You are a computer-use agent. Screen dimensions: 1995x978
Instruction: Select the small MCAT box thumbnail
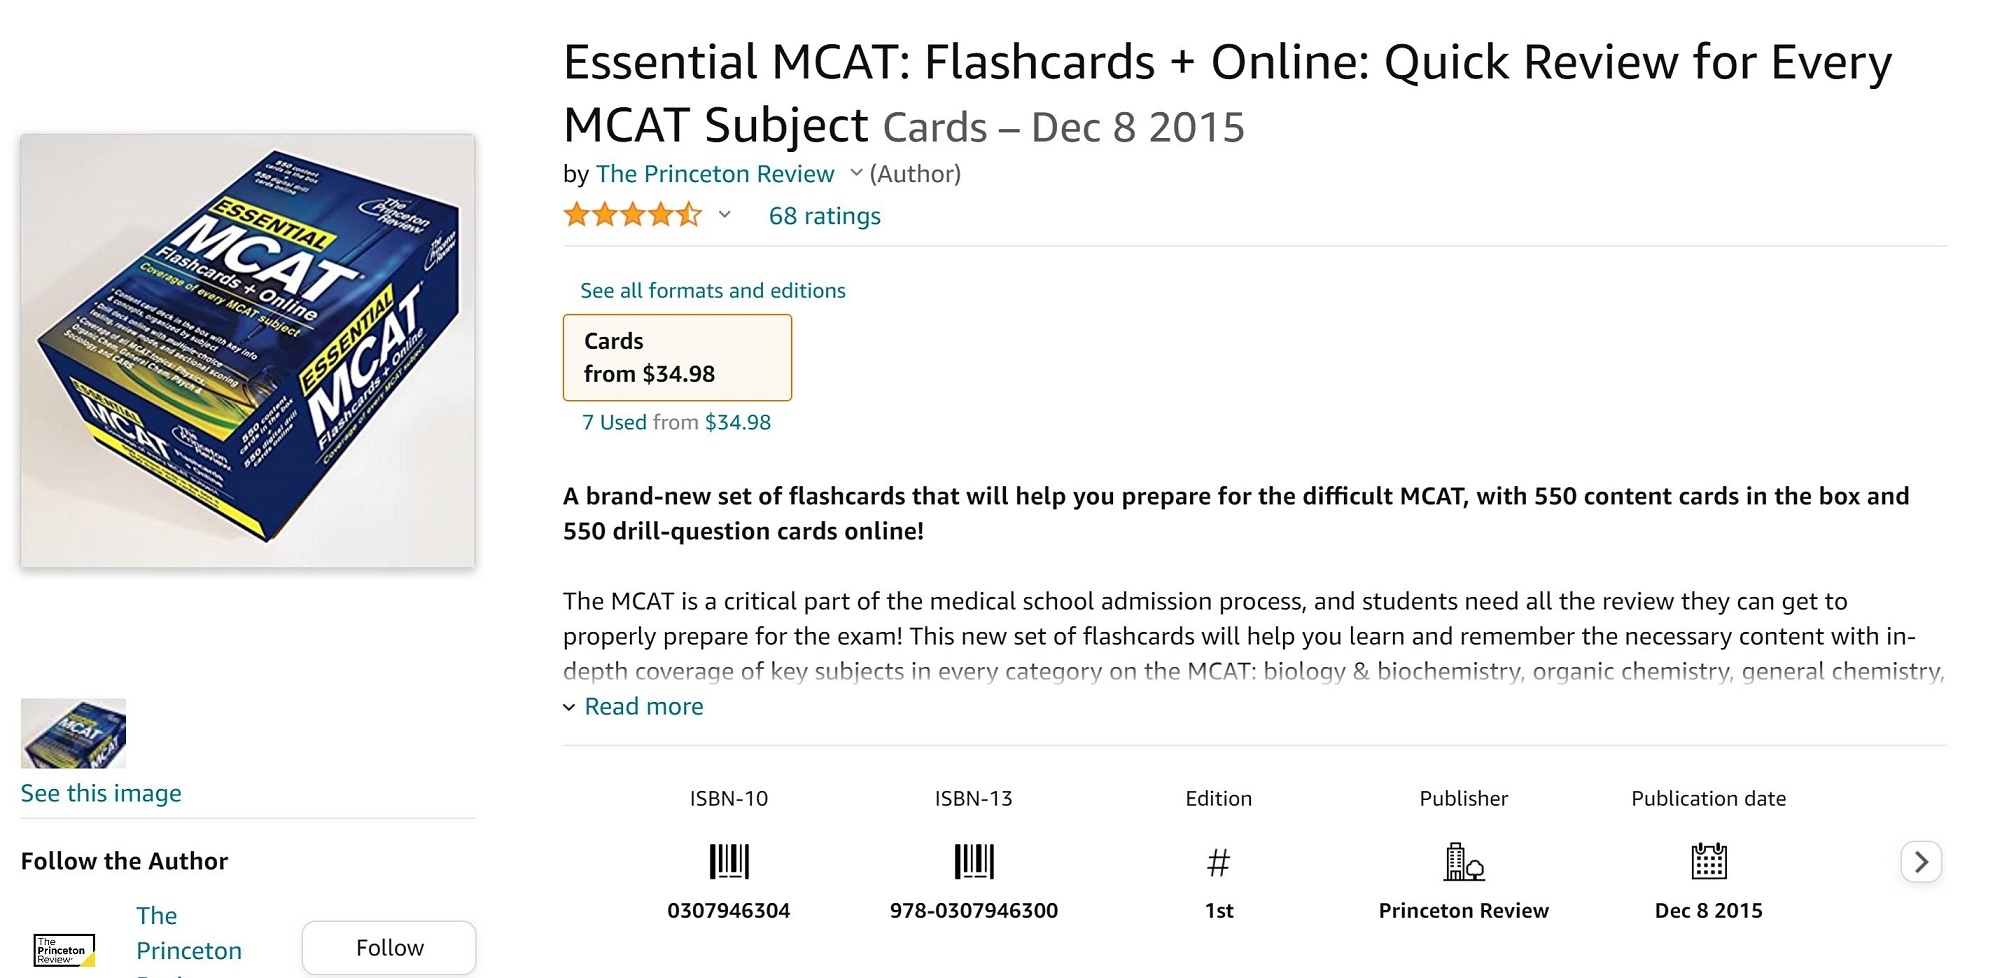(x=73, y=733)
